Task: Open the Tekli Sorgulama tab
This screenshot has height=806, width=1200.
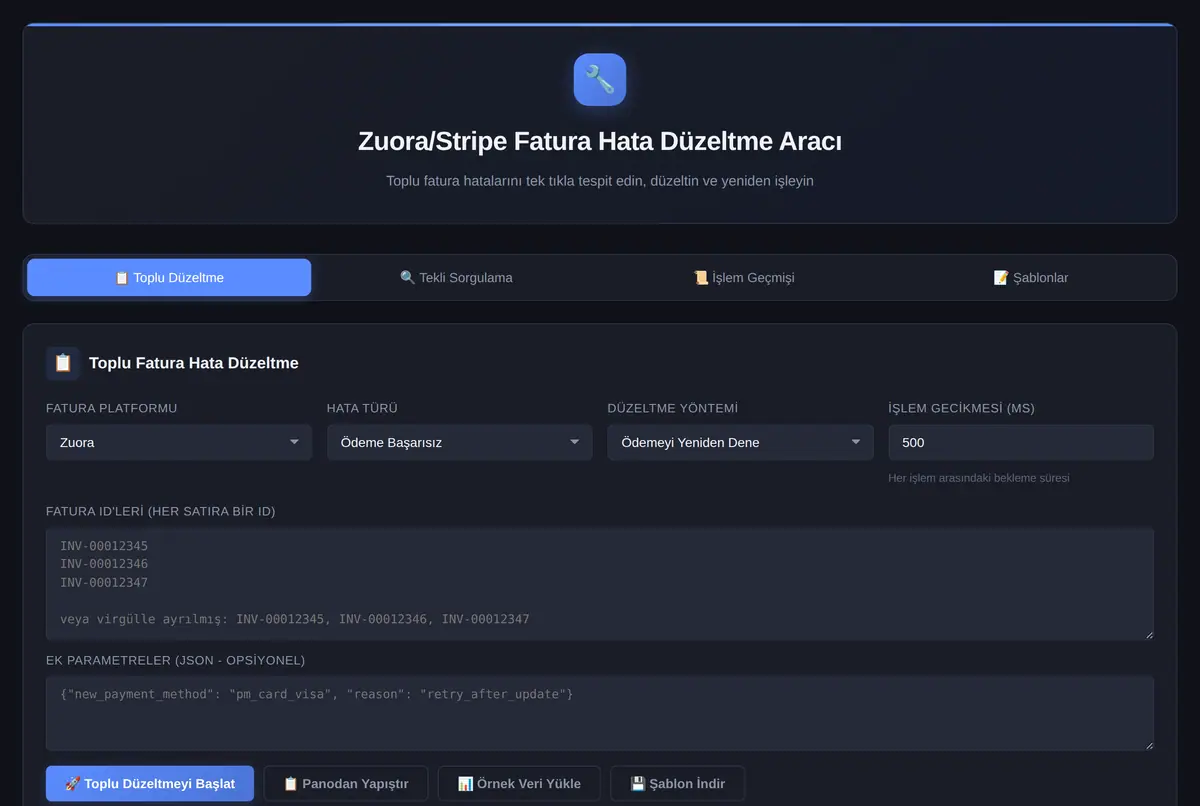Action: [456, 277]
